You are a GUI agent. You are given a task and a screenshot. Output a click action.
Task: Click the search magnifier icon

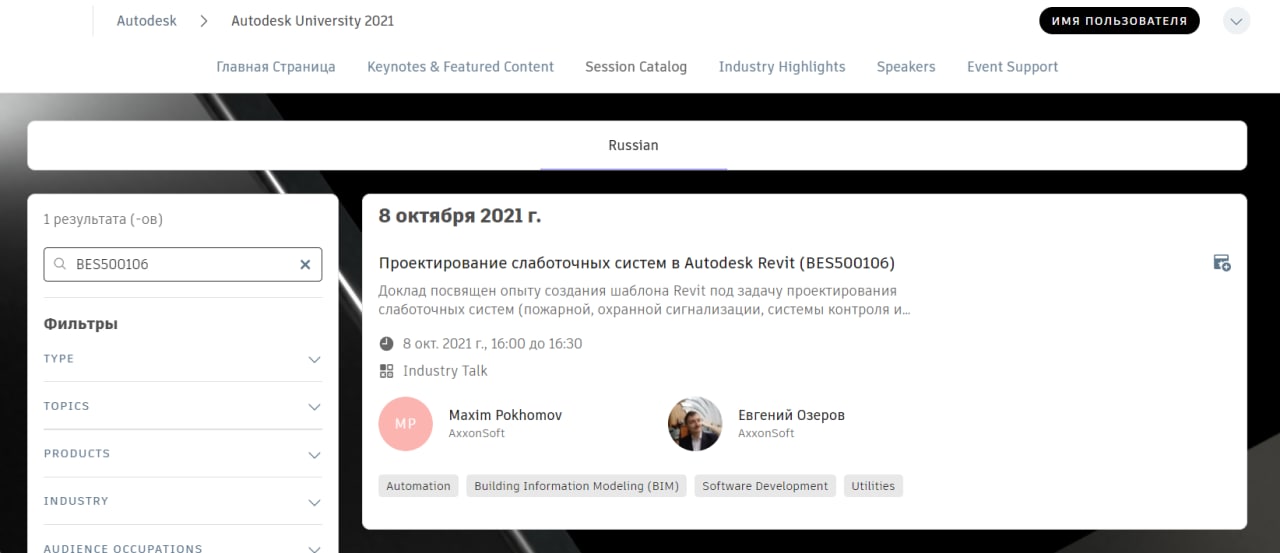tap(60, 265)
